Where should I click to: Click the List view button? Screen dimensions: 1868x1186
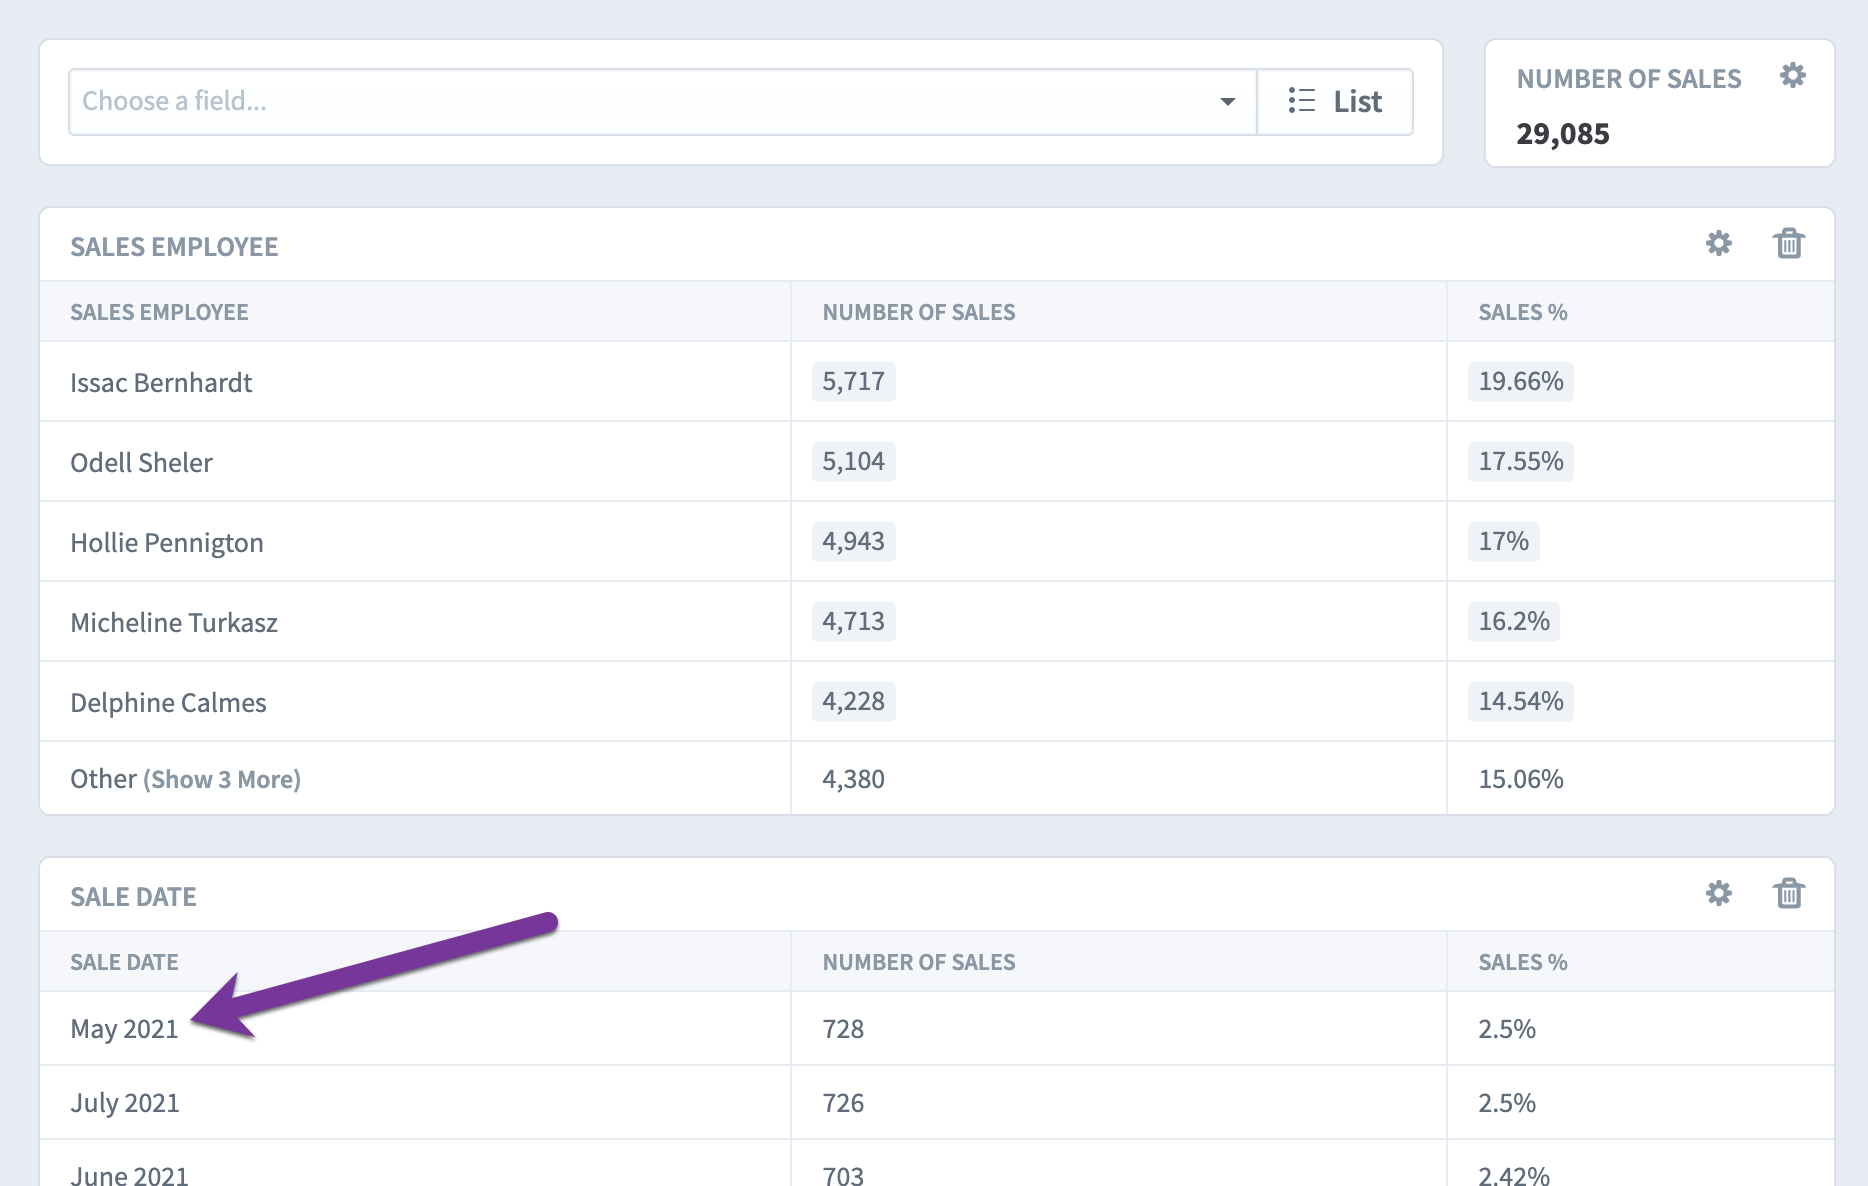pyautogui.click(x=1335, y=101)
